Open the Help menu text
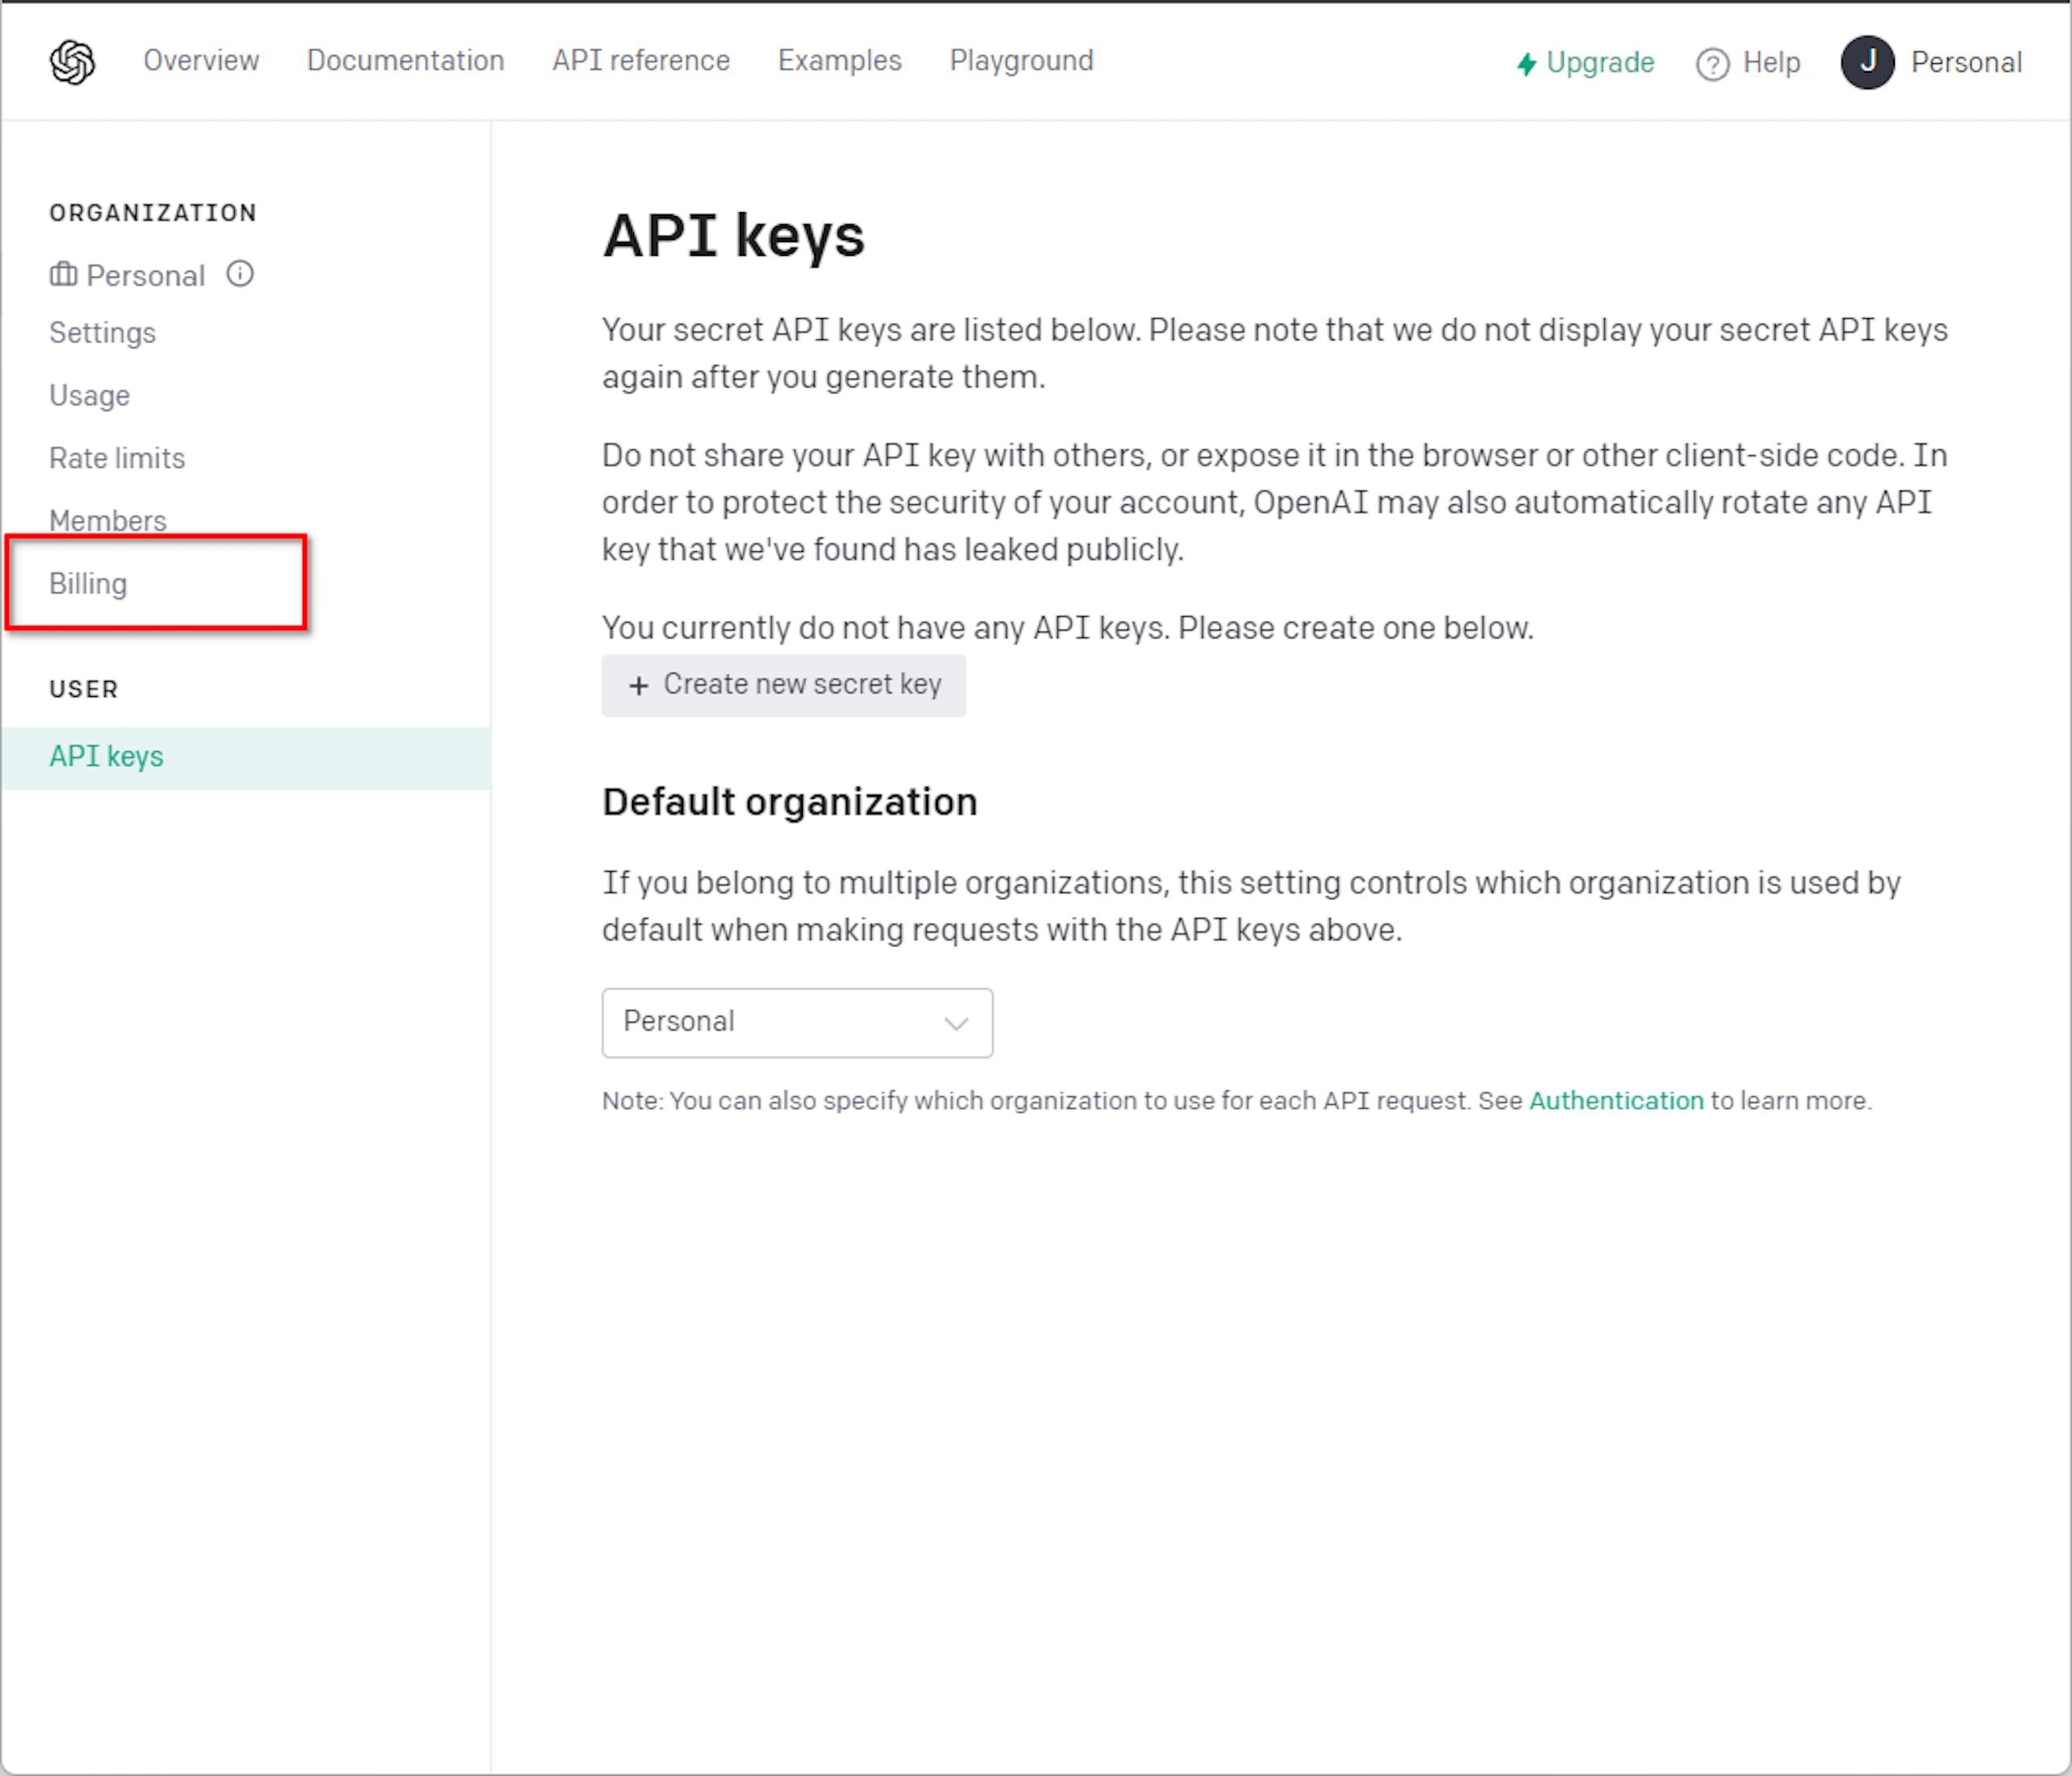This screenshot has width=2072, height=1776. 1771,63
